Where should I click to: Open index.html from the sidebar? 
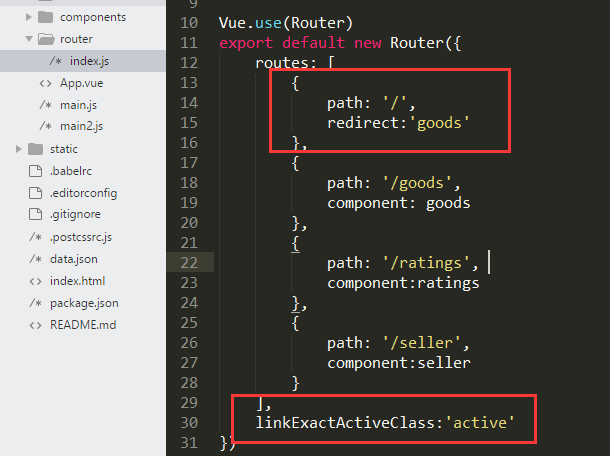pos(77,281)
